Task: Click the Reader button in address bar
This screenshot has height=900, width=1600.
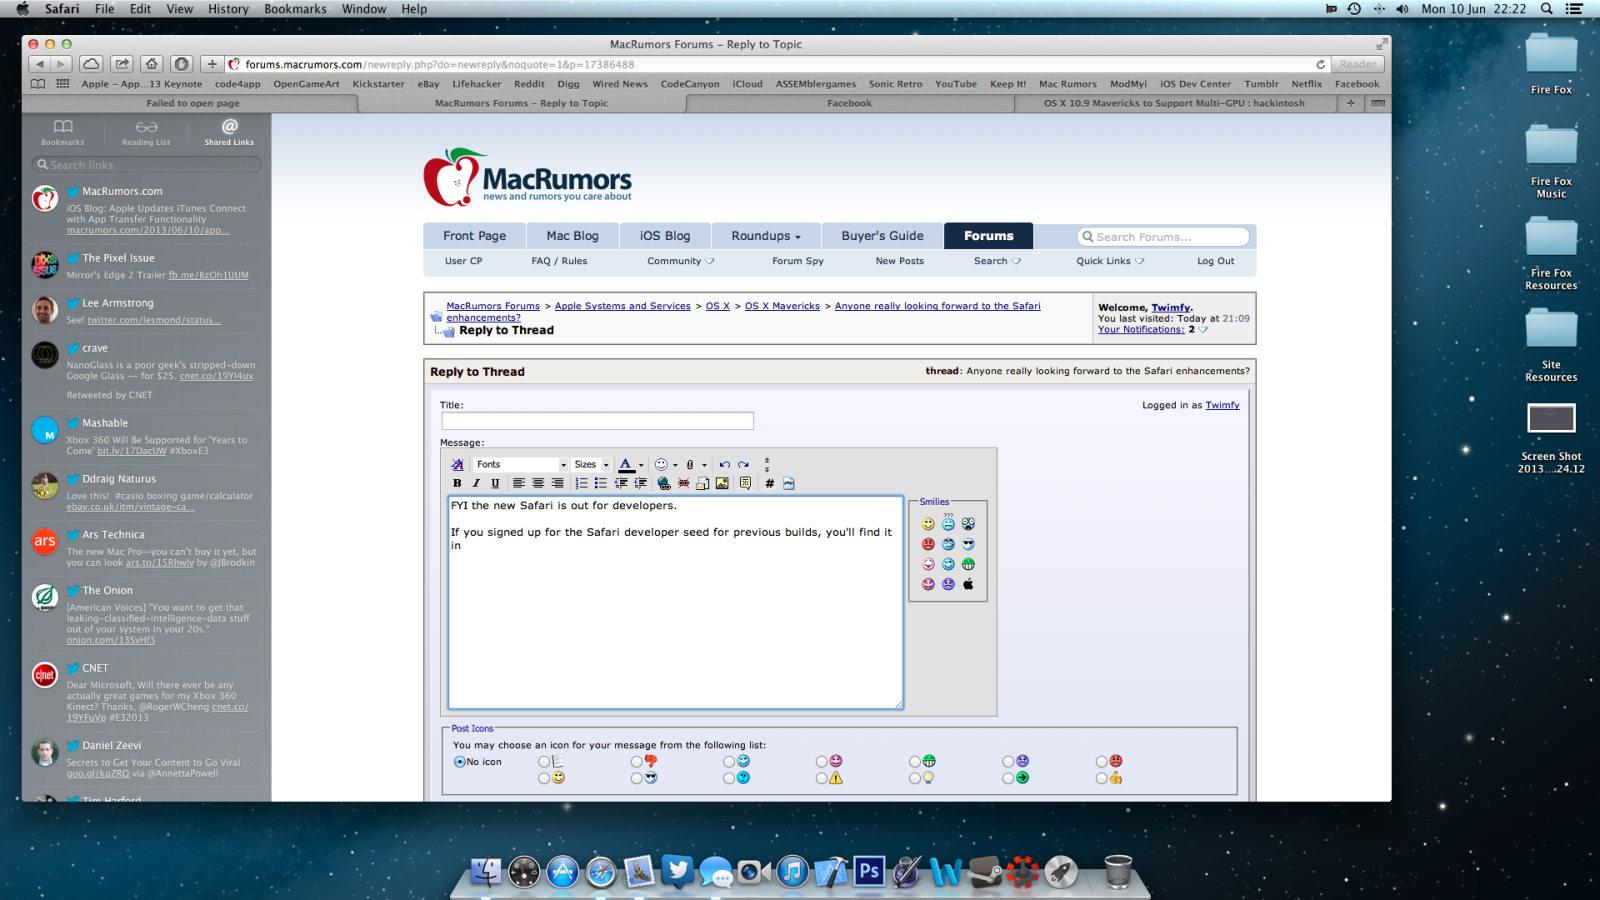Action: coord(1357,64)
